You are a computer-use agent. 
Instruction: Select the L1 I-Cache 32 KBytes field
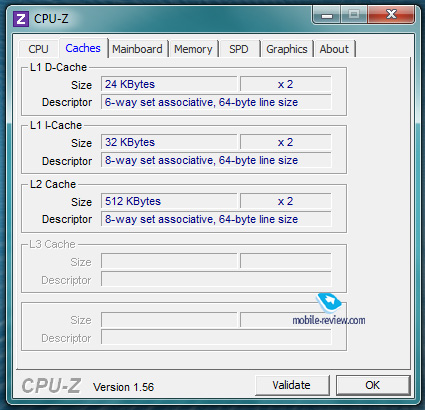point(169,142)
